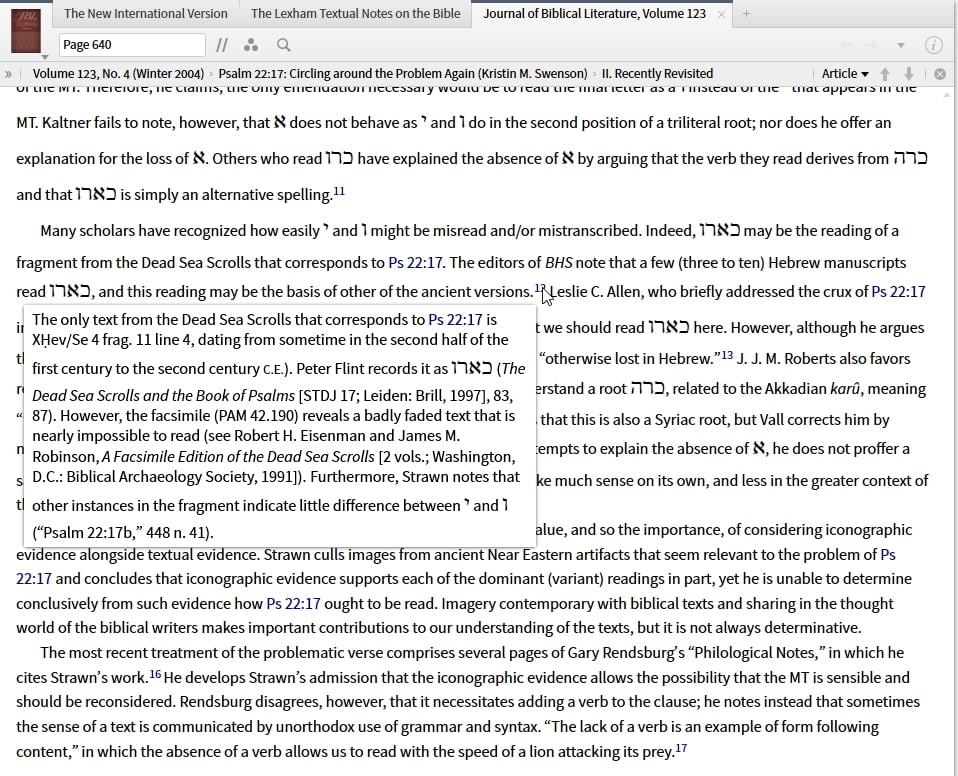Click the vertical scrollbar up arrow
The height and width of the screenshot is (776, 958).
click(948, 94)
